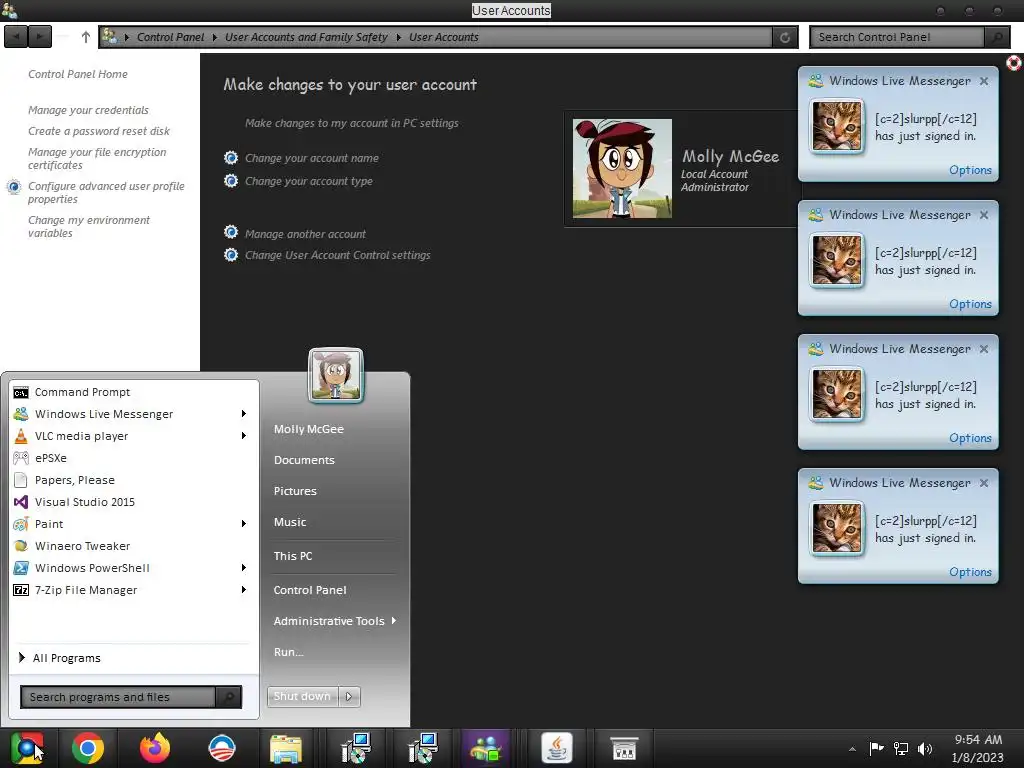
Task: Open Documents from Start menu
Action: 304,460
